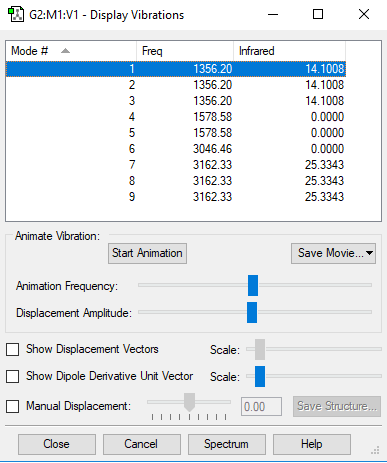Click the Dipole Derivative Scale slider handle

click(260, 376)
